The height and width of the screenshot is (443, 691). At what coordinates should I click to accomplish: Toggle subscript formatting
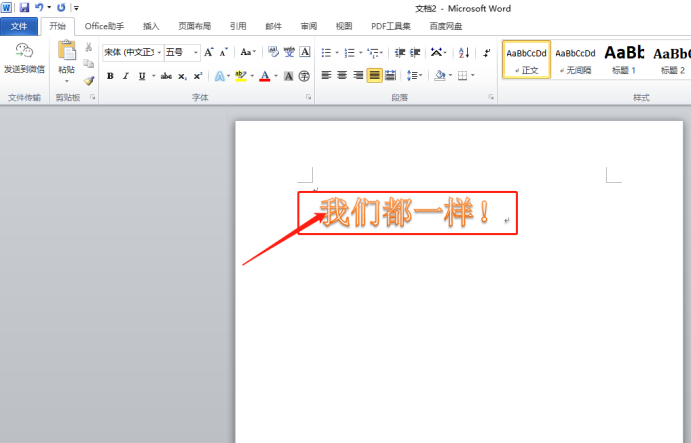tap(182, 76)
